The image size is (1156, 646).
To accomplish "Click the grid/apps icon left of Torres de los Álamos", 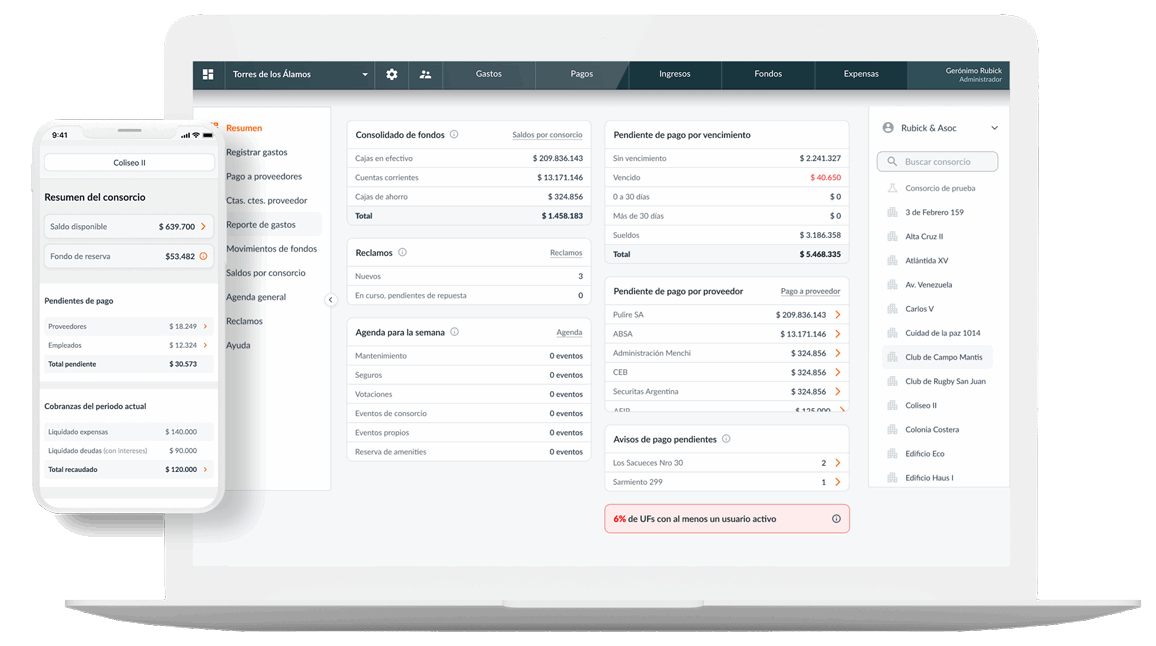I will pyautogui.click(x=208, y=74).
